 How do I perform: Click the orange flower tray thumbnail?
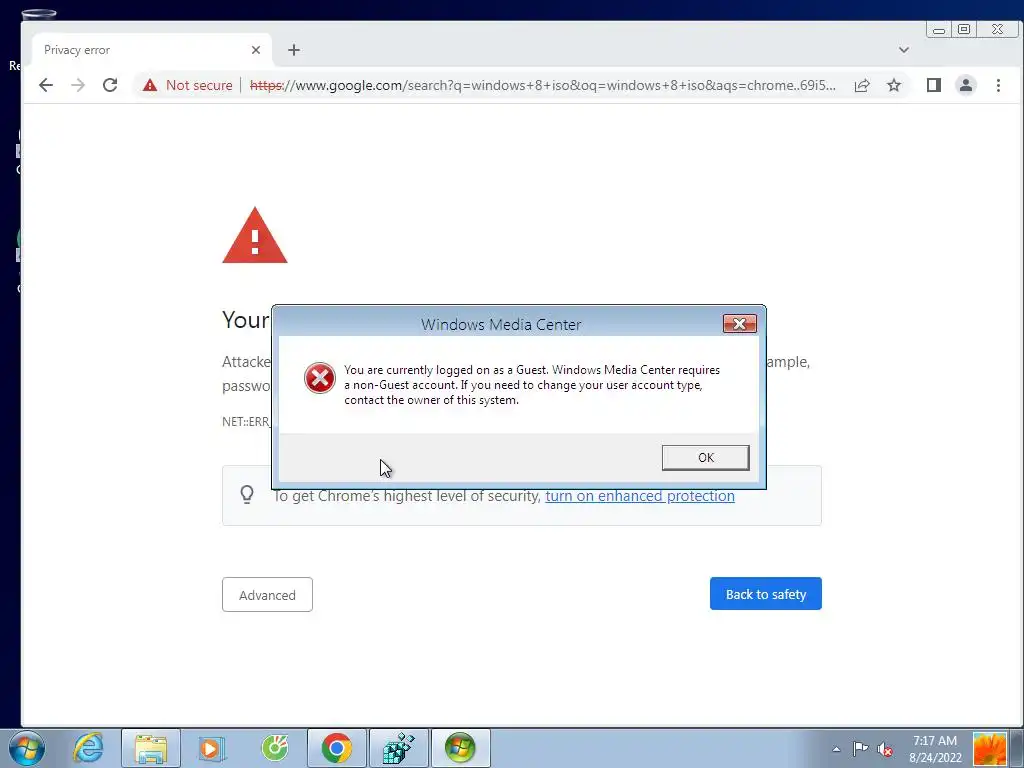(x=989, y=748)
